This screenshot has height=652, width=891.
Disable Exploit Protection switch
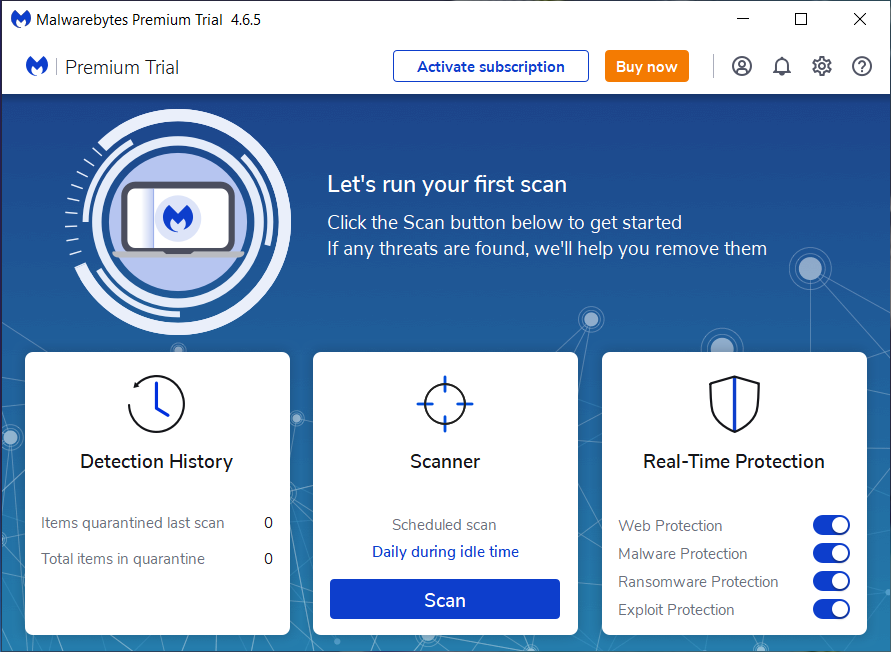(x=831, y=609)
